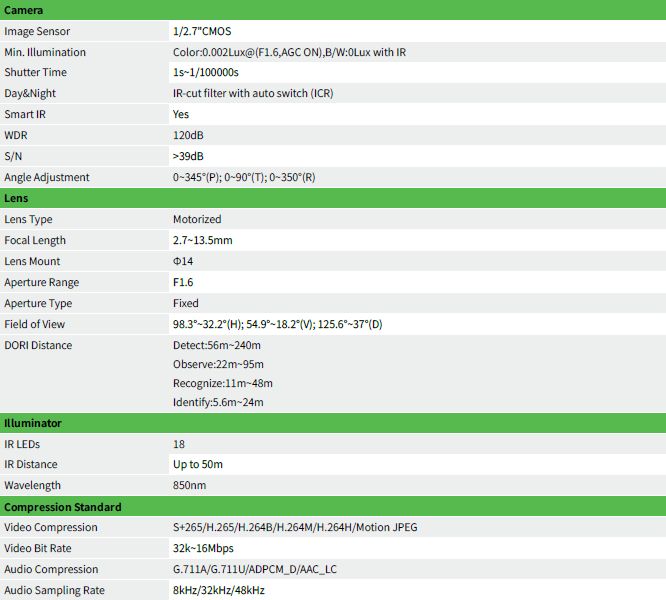Select the Aperture Type label

point(38,304)
